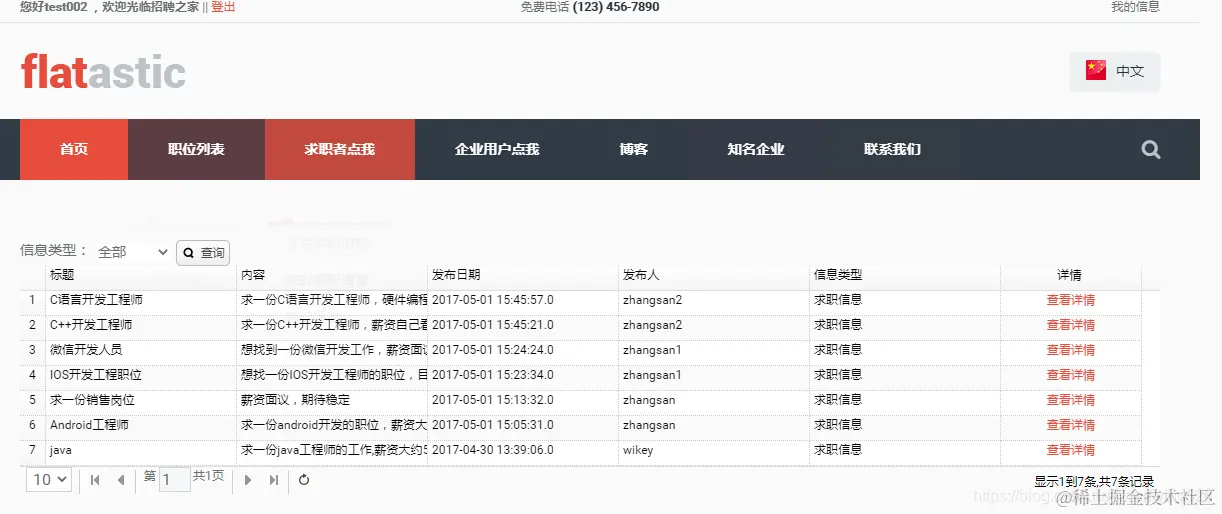Viewport: 1222px width, 514px height.
Task: Click the date 2017-05-01 15:45:57.0
Action: (493, 300)
